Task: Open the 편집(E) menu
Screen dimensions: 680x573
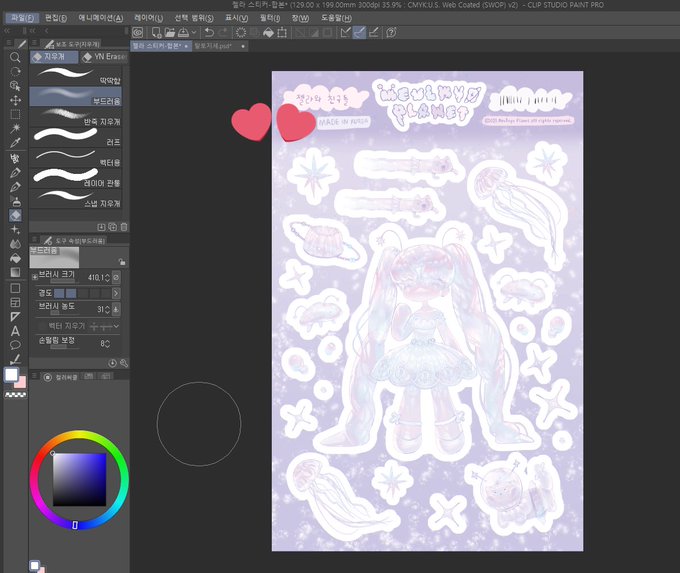Action: [x=56, y=18]
